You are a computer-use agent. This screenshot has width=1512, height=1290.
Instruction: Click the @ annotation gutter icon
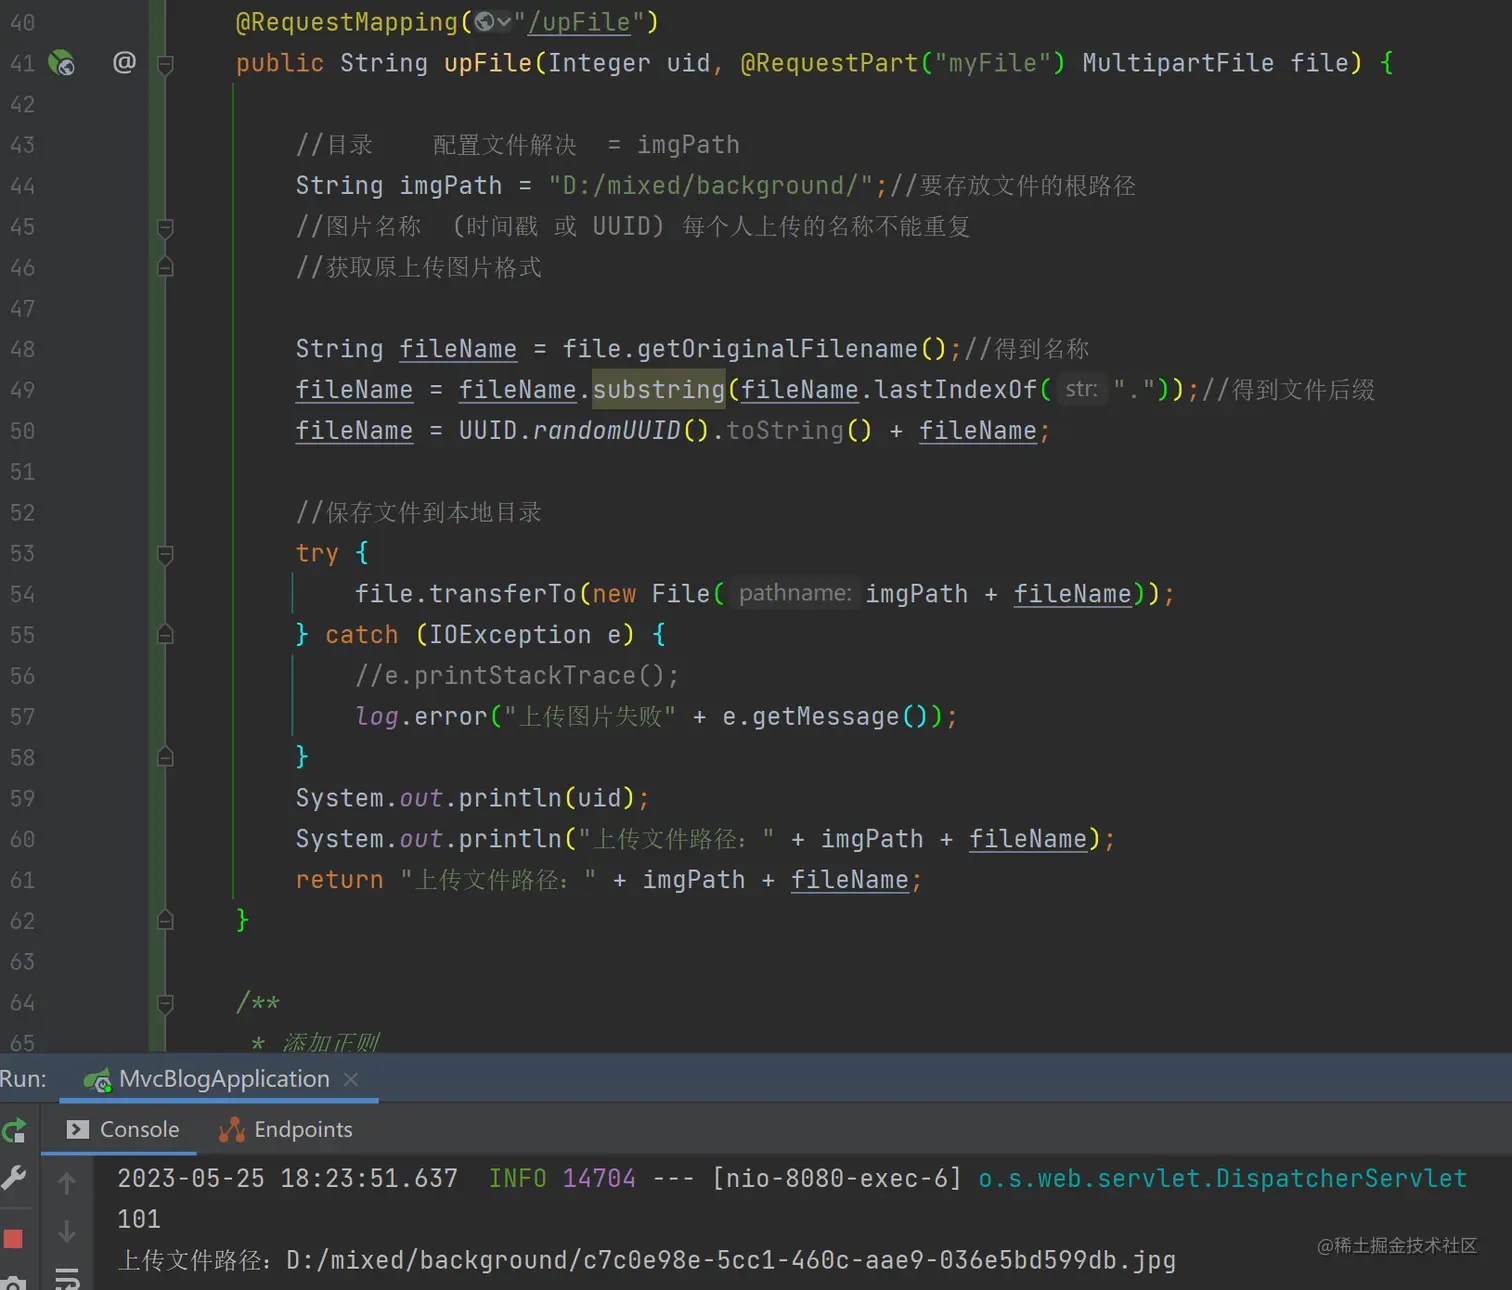coord(124,62)
